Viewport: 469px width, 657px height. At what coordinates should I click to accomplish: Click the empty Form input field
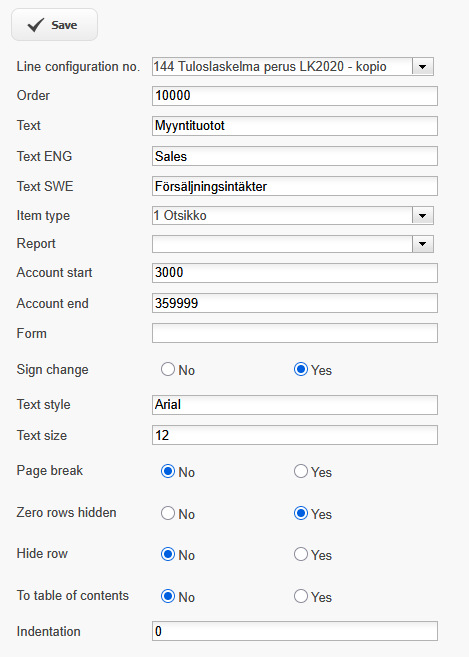pos(295,333)
